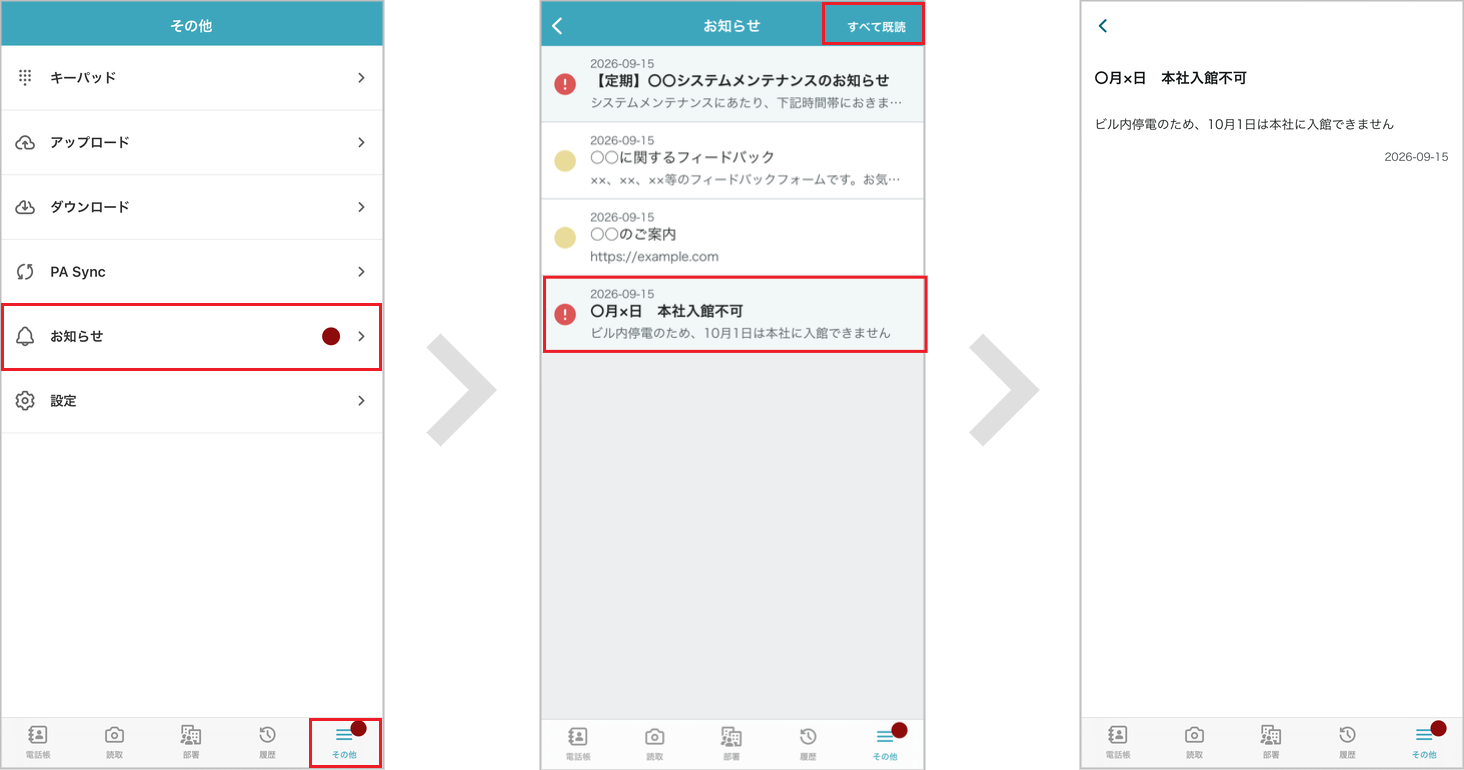Screen dimensions: 1464x770
Task: Open 電話帳 tab in left screen
Action: (x=38, y=742)
